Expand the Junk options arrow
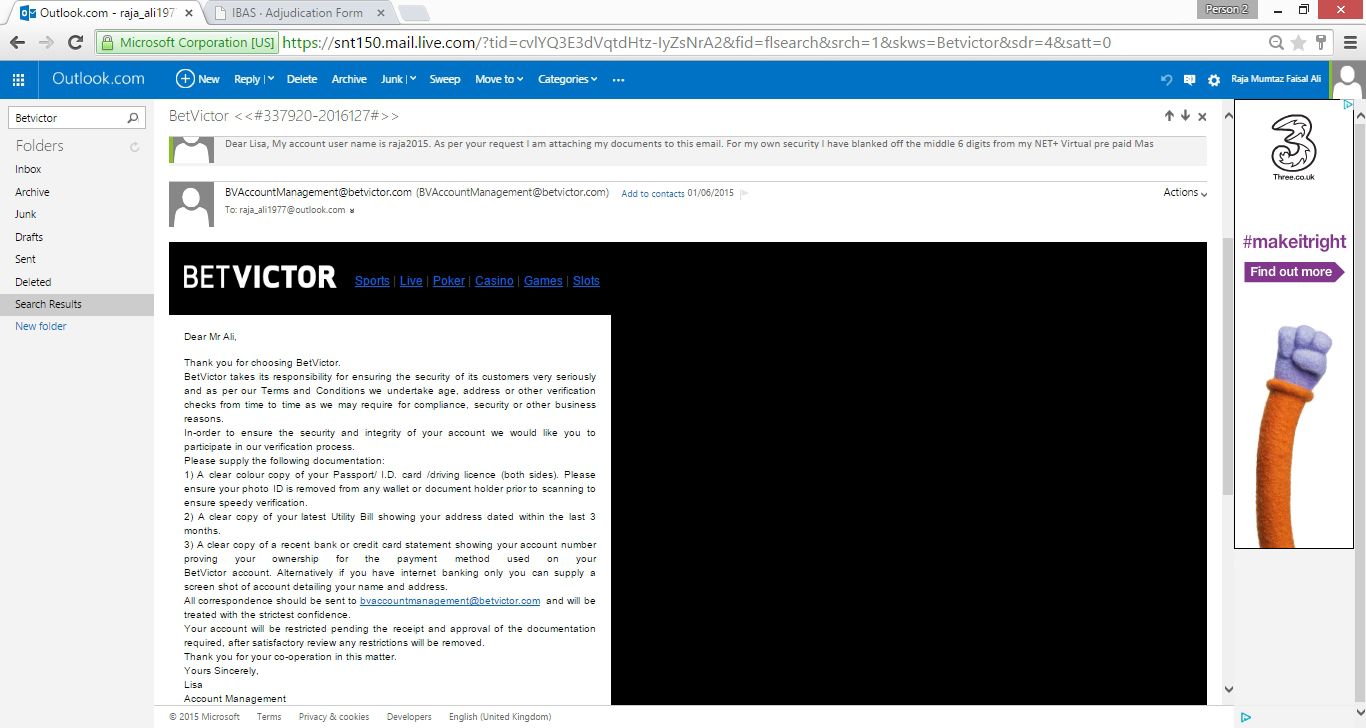This screenshot has height=728, width=1366. click(411, 80)
